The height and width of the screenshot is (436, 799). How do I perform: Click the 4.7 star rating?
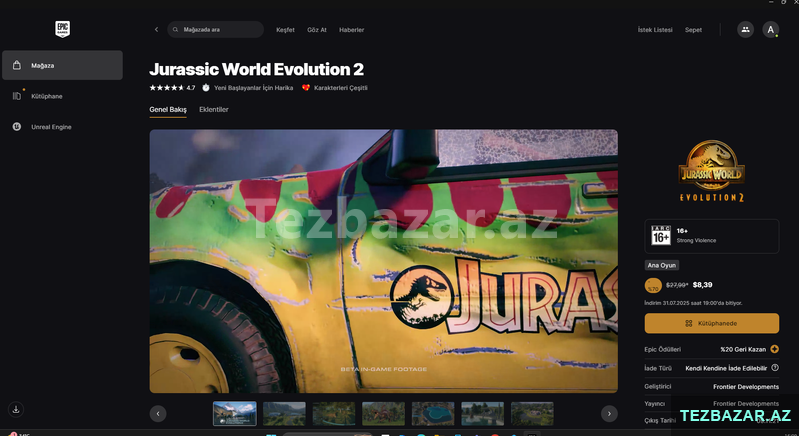172,88
